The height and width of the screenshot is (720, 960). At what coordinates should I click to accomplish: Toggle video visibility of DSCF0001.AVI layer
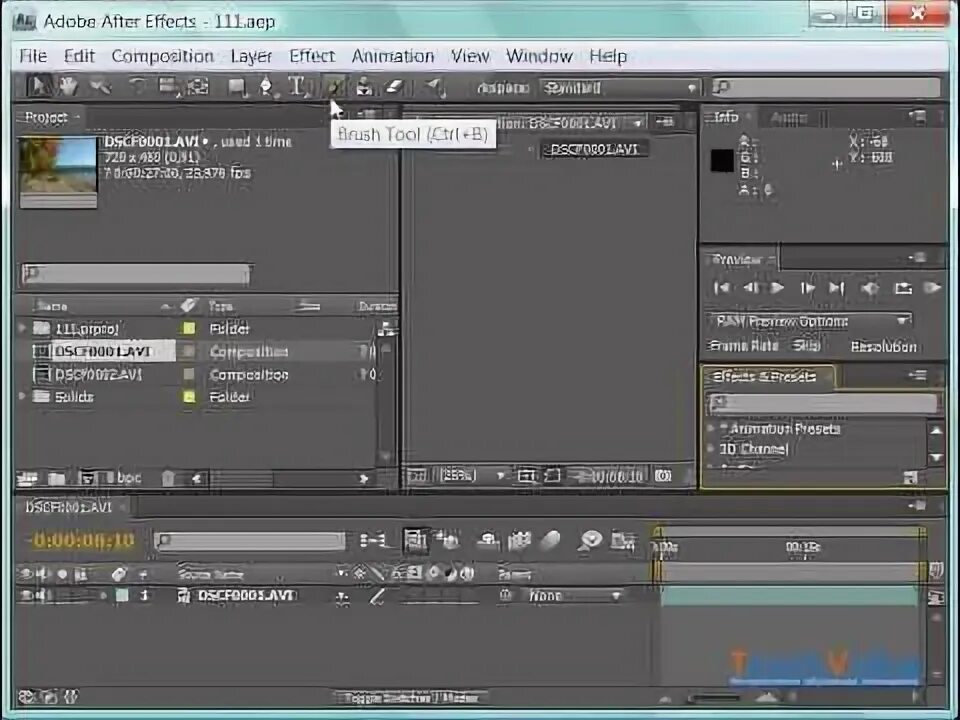tap(26, 595)
